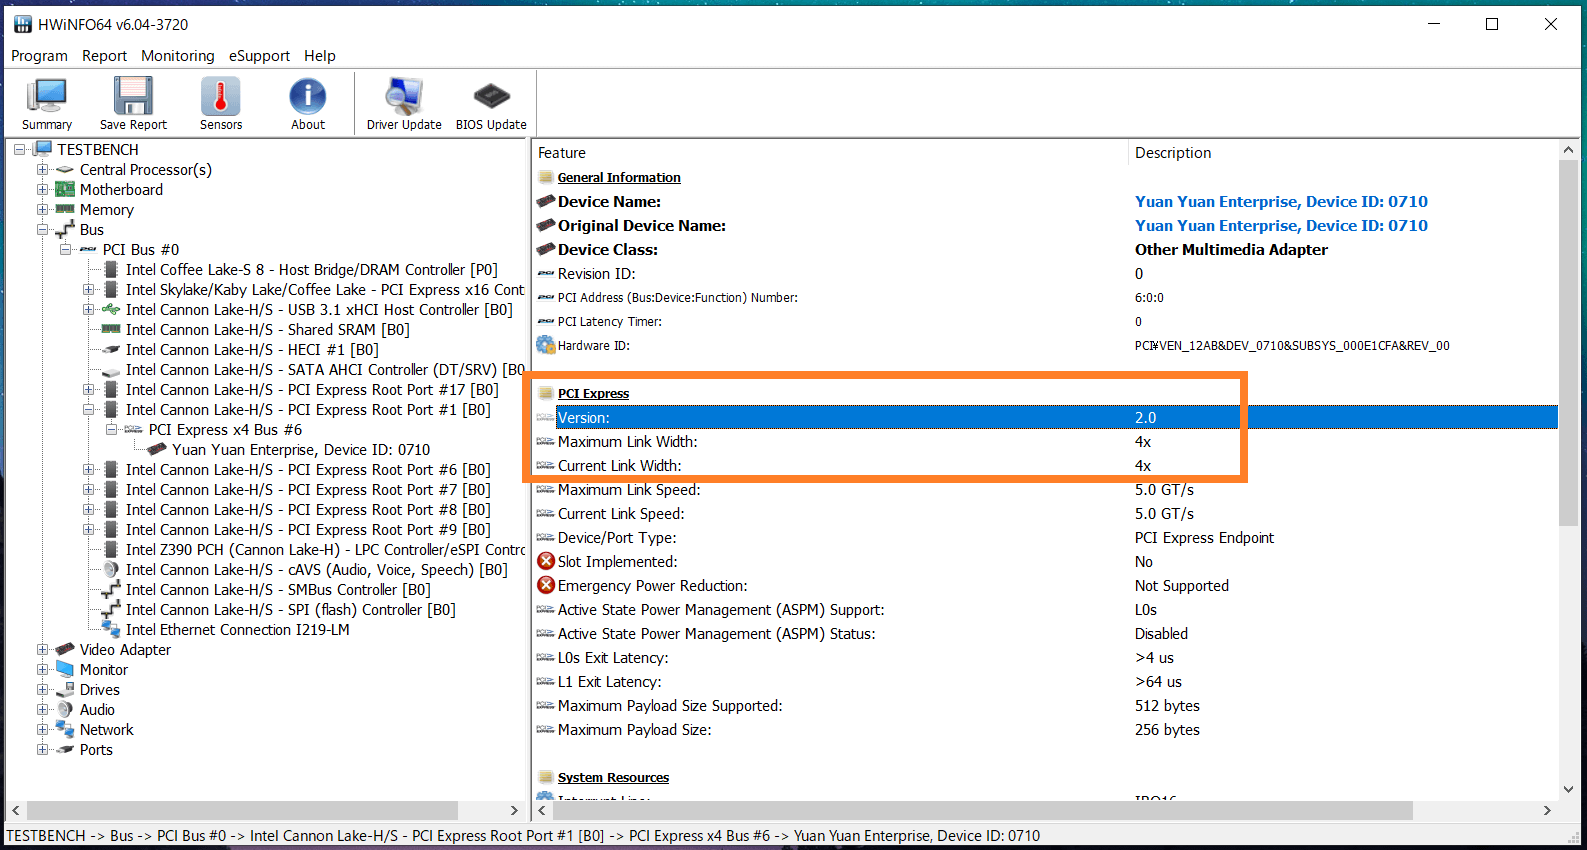Viewport: 1587px width, 850px height.
Task: Click red X icon beside Emergency Power Reduction
Action: click(x=546, y=585)
